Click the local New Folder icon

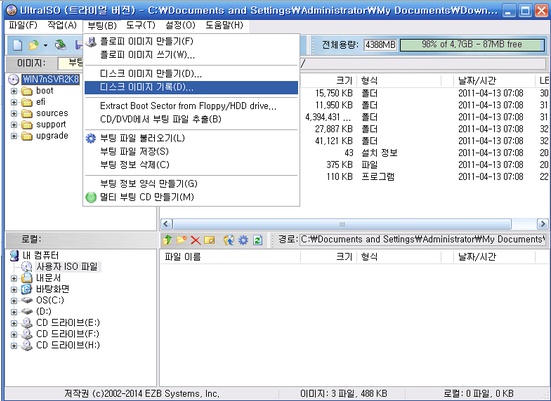[181, 240]
